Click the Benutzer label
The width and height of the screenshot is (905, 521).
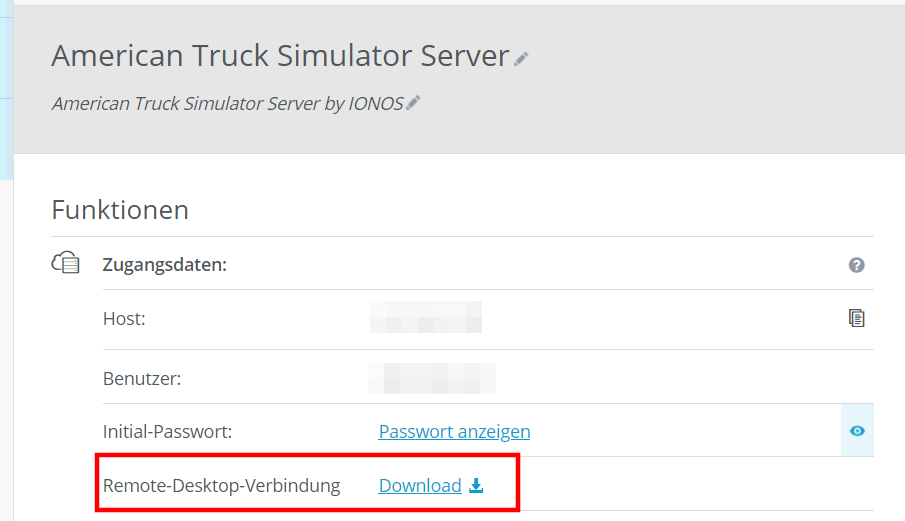coord(142,378)
